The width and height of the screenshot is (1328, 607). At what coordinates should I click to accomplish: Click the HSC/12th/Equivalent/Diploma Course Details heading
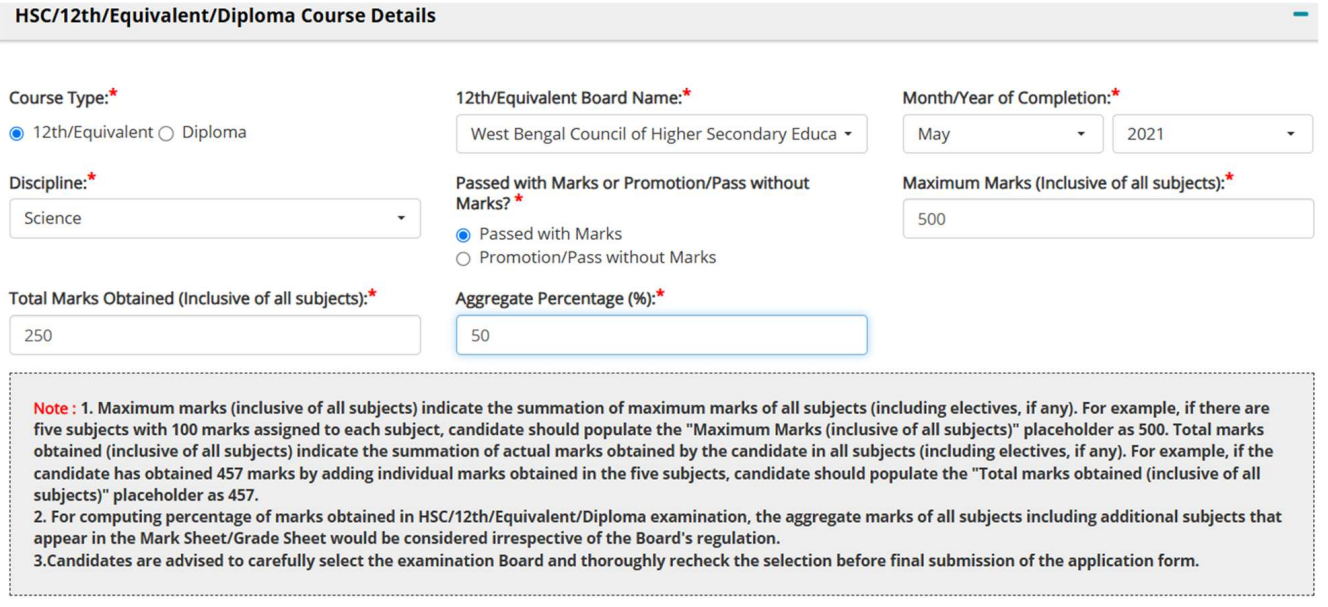(x=226, y=16)
